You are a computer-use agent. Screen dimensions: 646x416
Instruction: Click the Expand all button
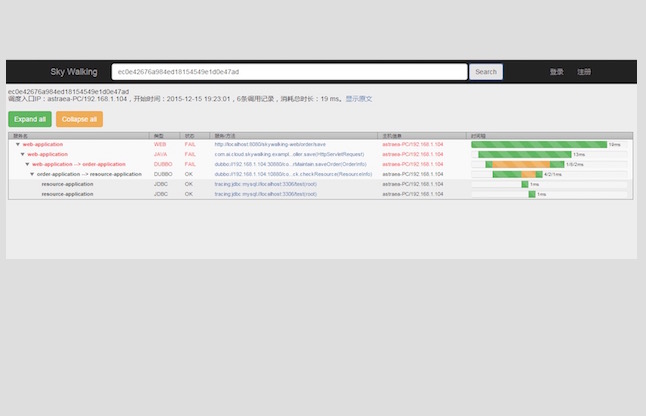pos(30,119)
